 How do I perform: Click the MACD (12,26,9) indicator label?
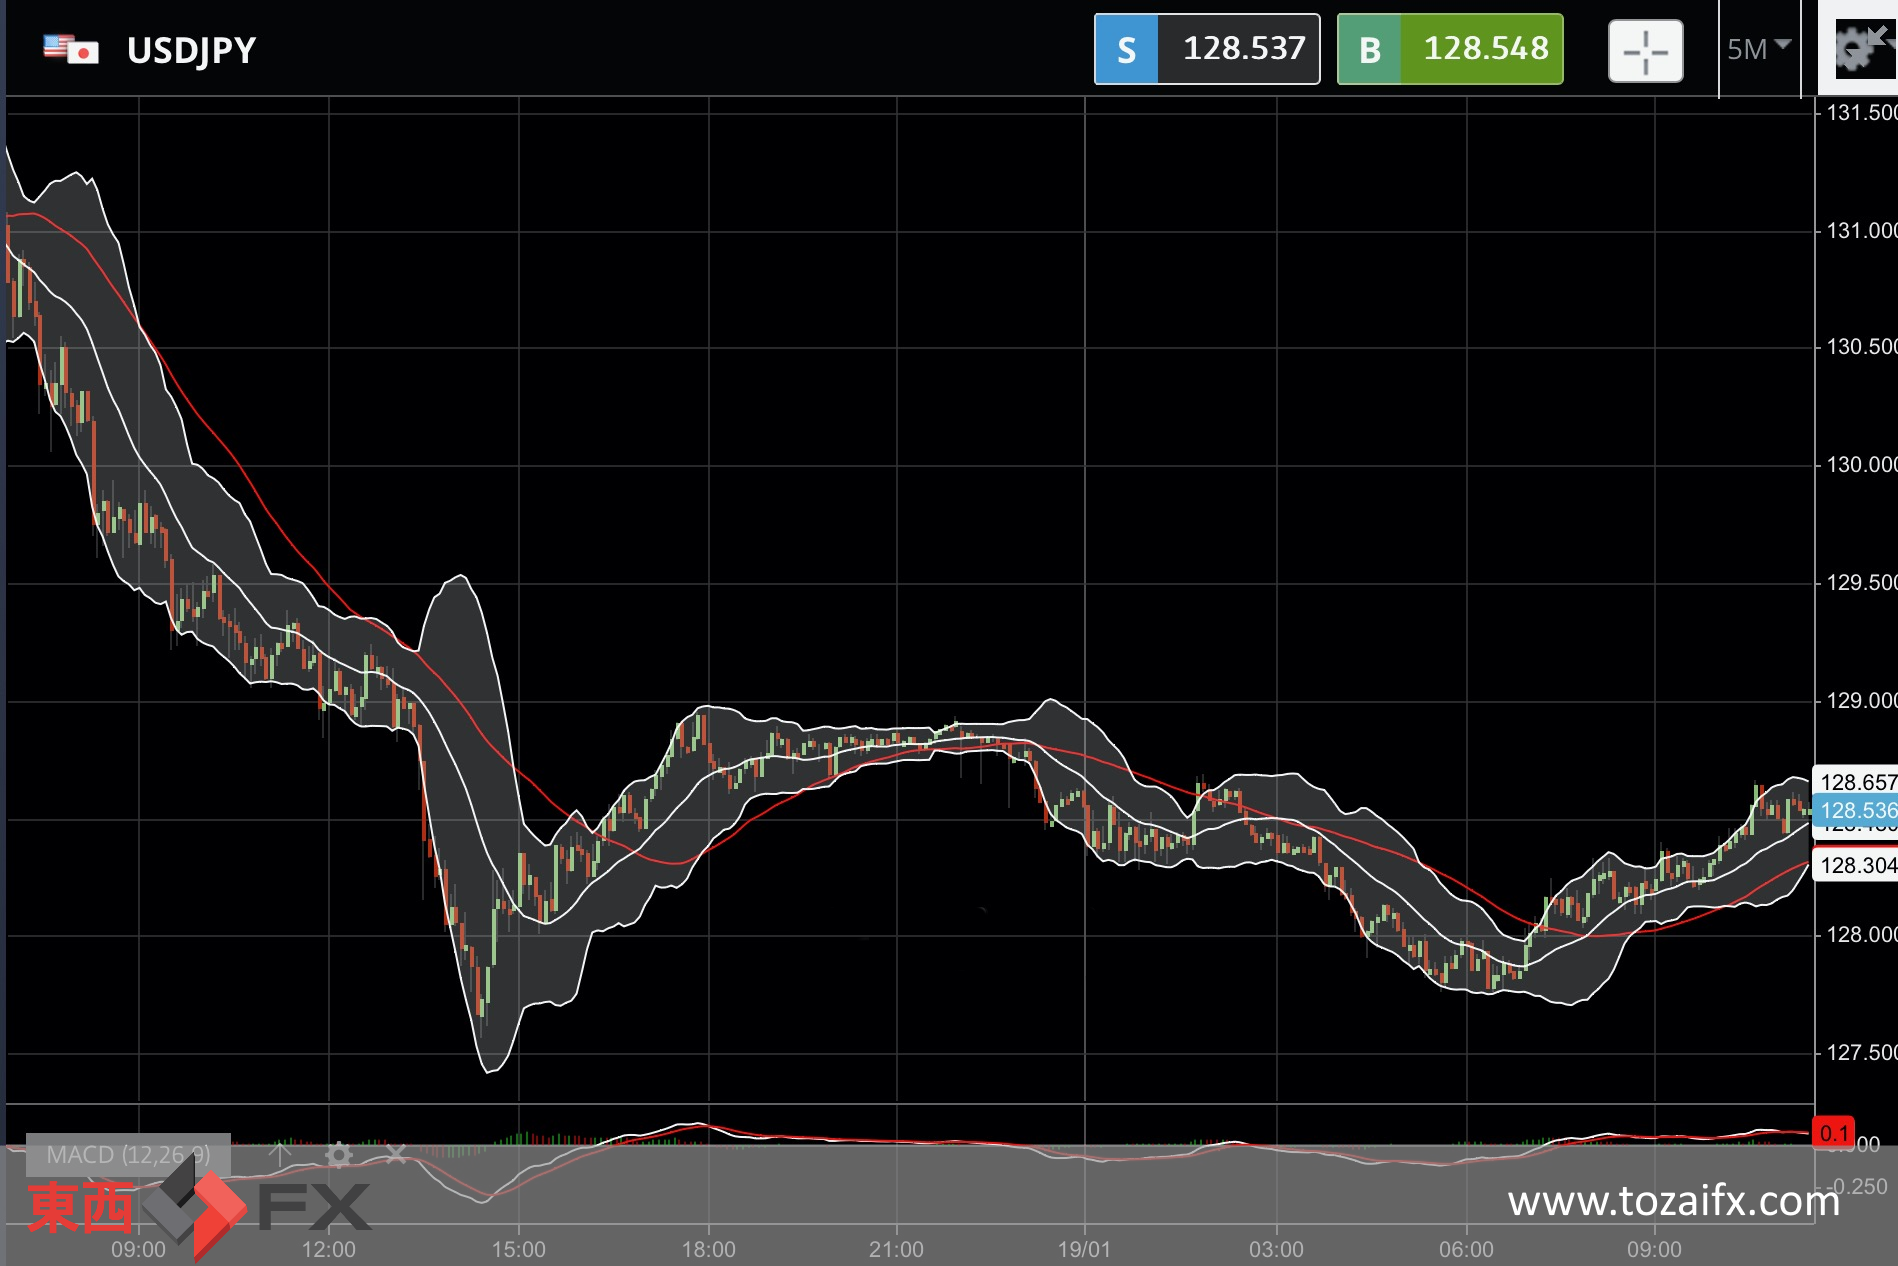[x=128, y=1155]
